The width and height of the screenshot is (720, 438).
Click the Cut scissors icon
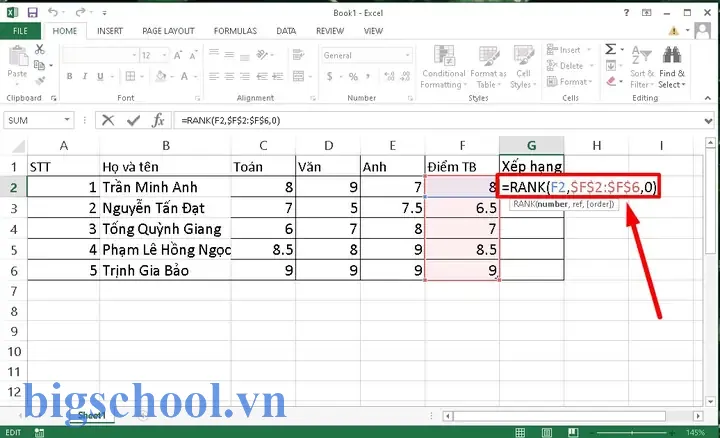pos(39,50)
